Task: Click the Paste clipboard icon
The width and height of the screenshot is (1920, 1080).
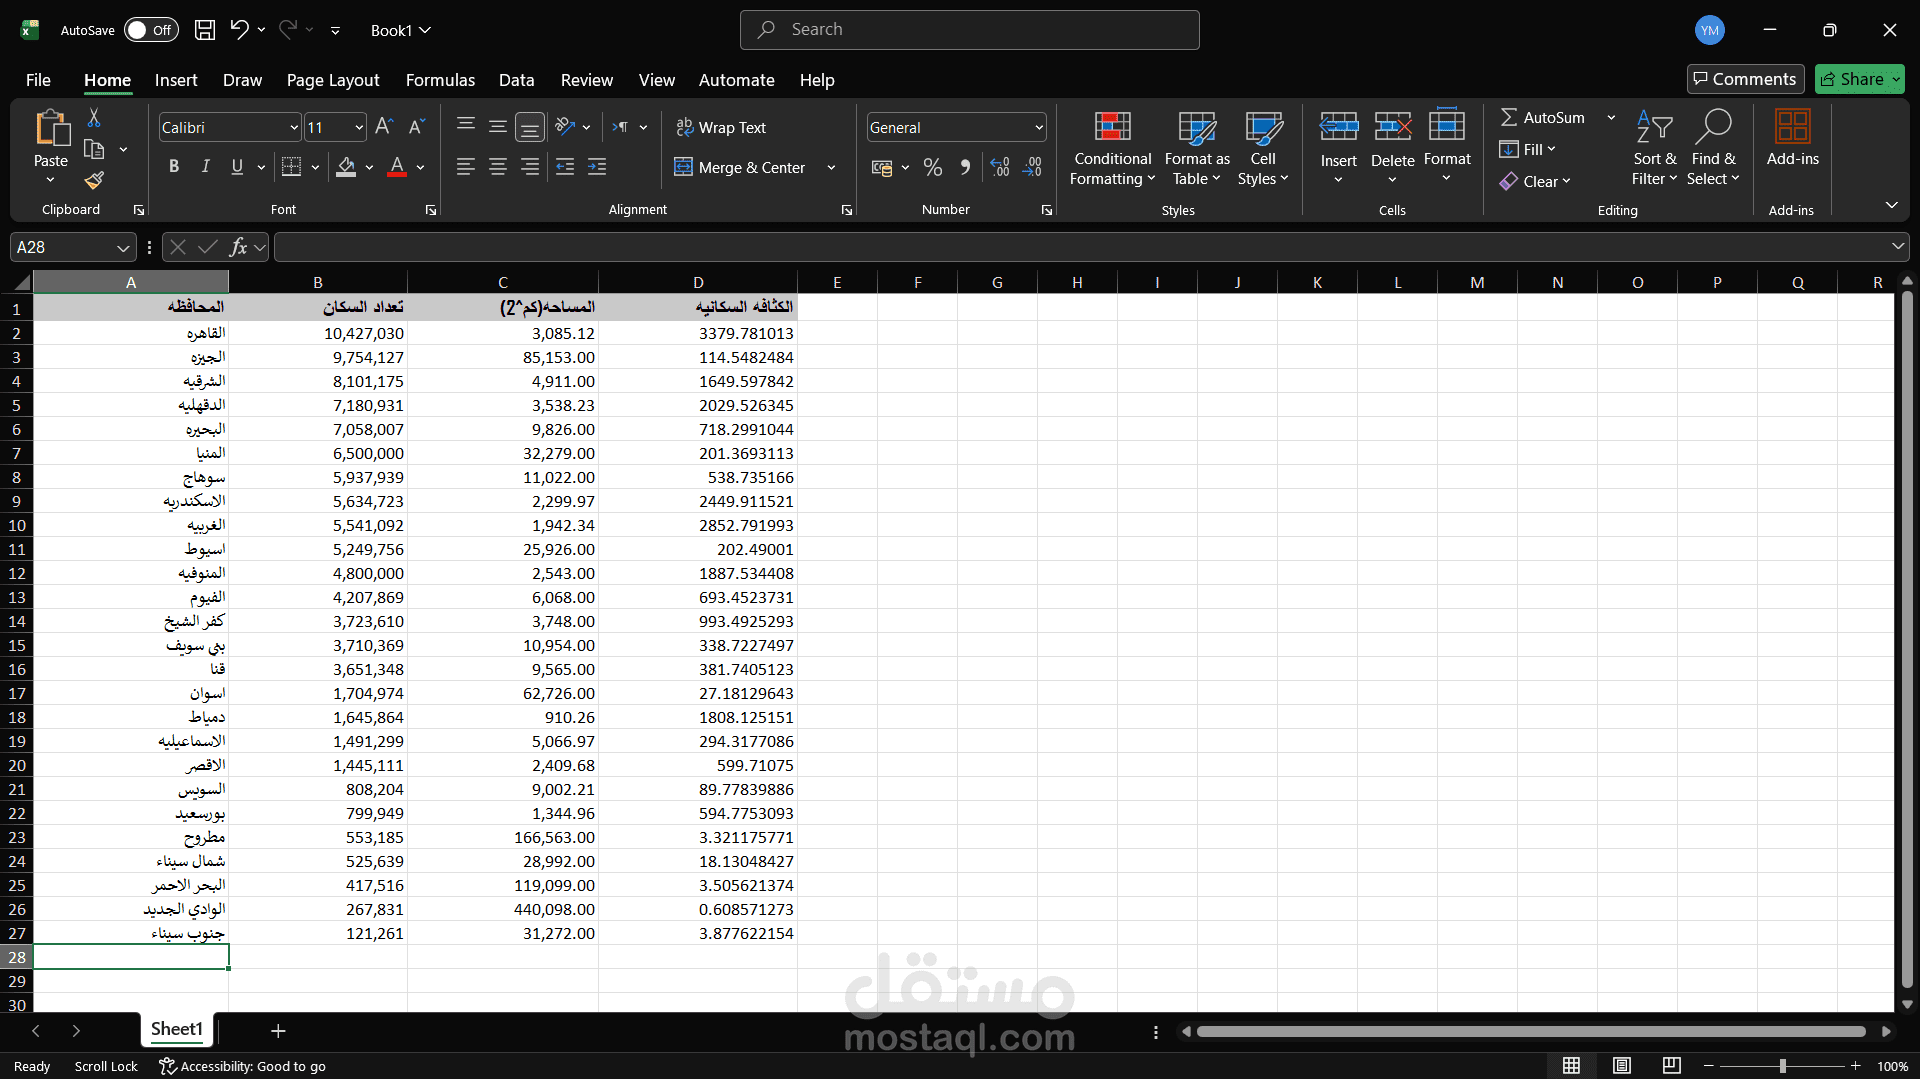Action: [x=51, y=129]
